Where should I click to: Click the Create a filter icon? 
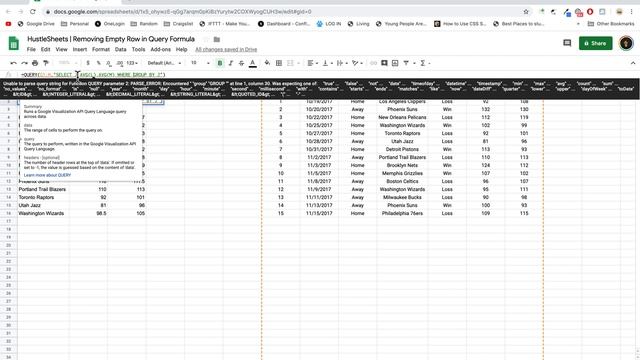[406, 63]
